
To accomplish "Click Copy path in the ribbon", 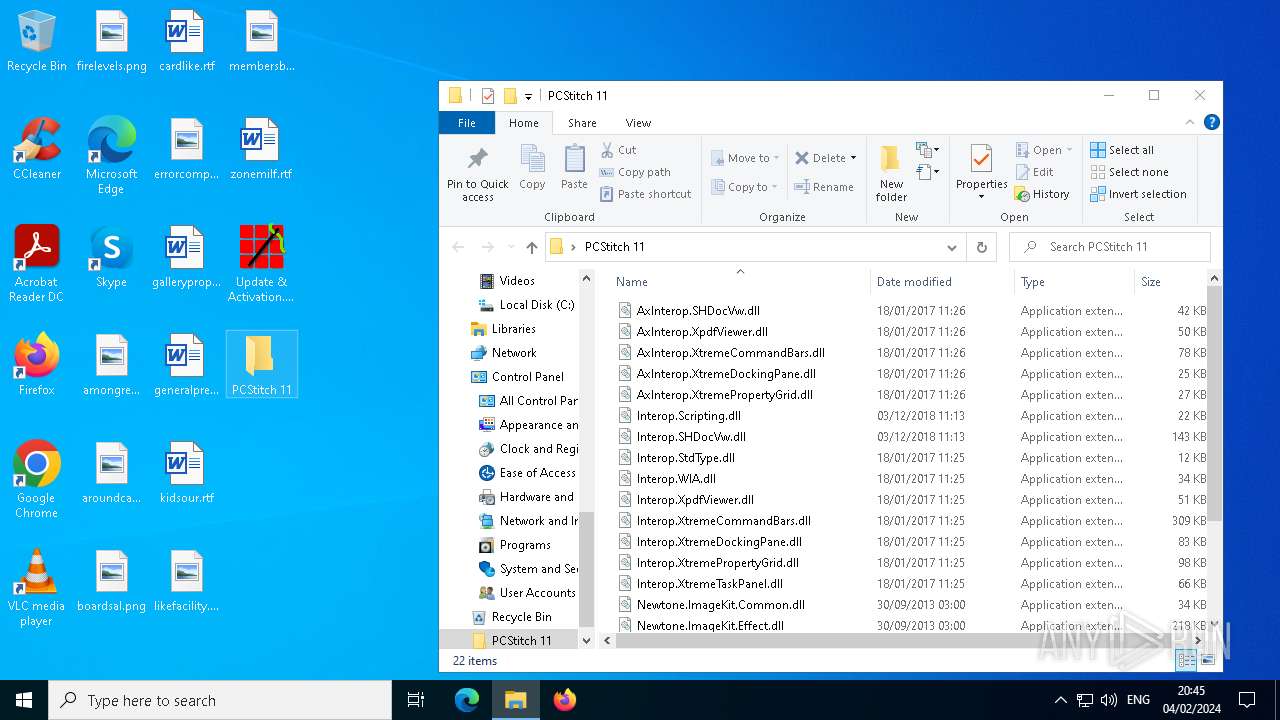I will [635, 172].
